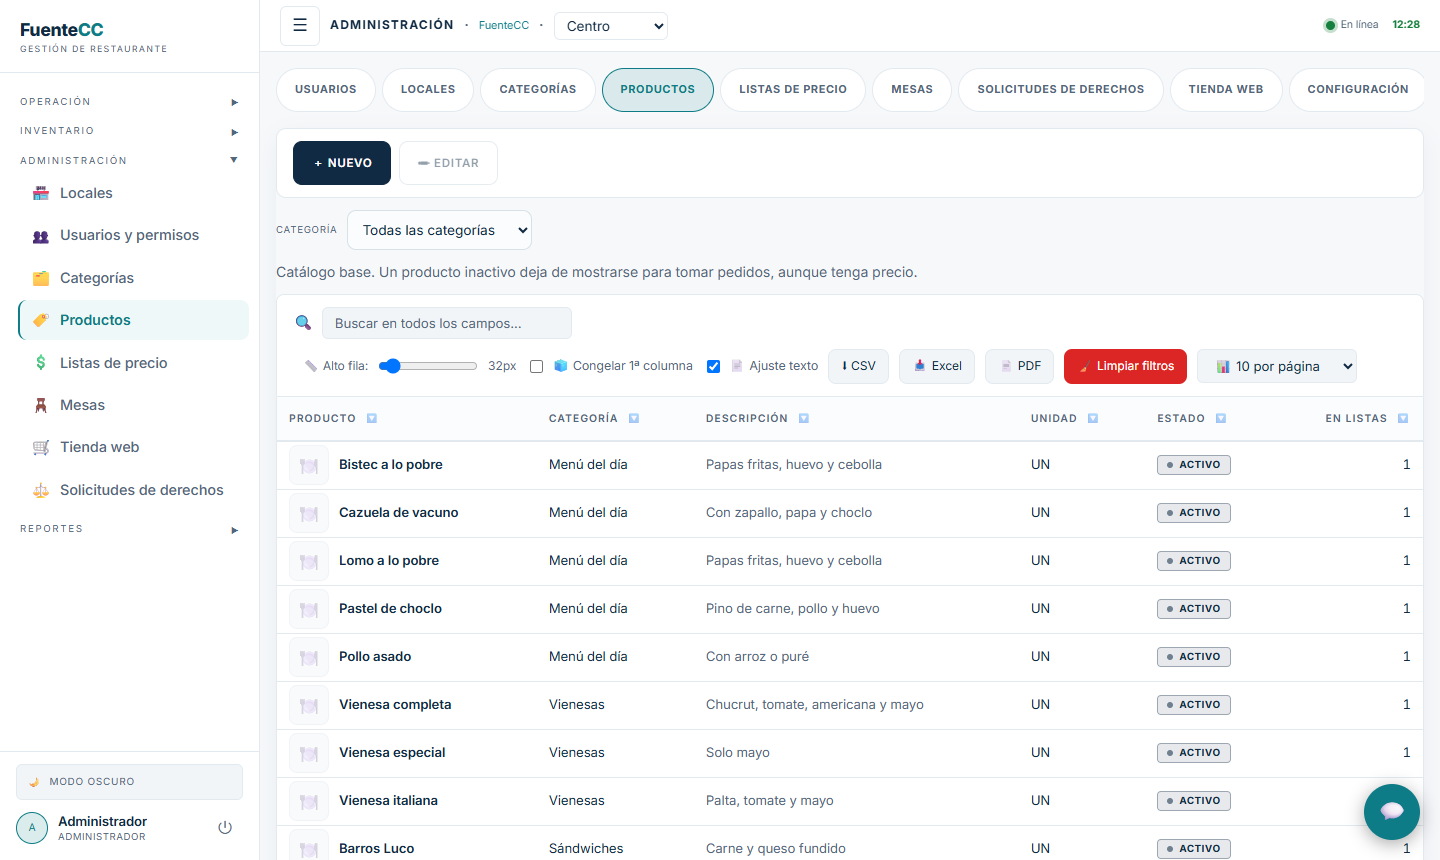The width and height of the screenshot is (1440, 860).
Task: Open the Solicitudes de derechos tab
Action: point(1061,89)
